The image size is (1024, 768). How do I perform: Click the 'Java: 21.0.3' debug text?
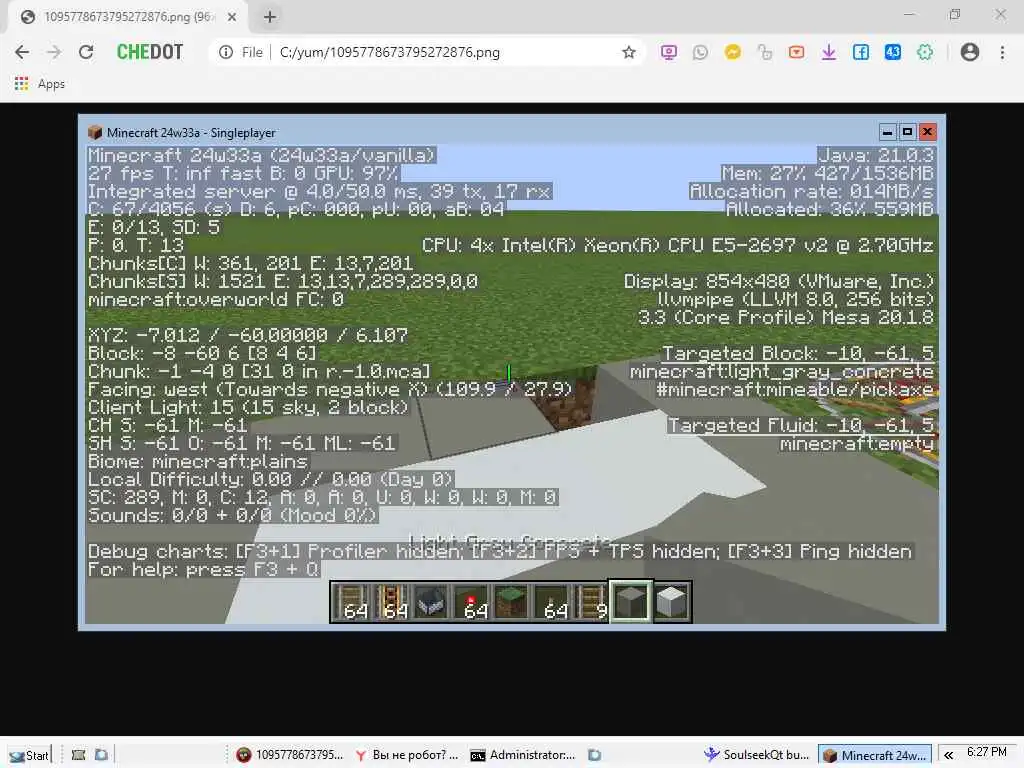[x=876, y=155]
